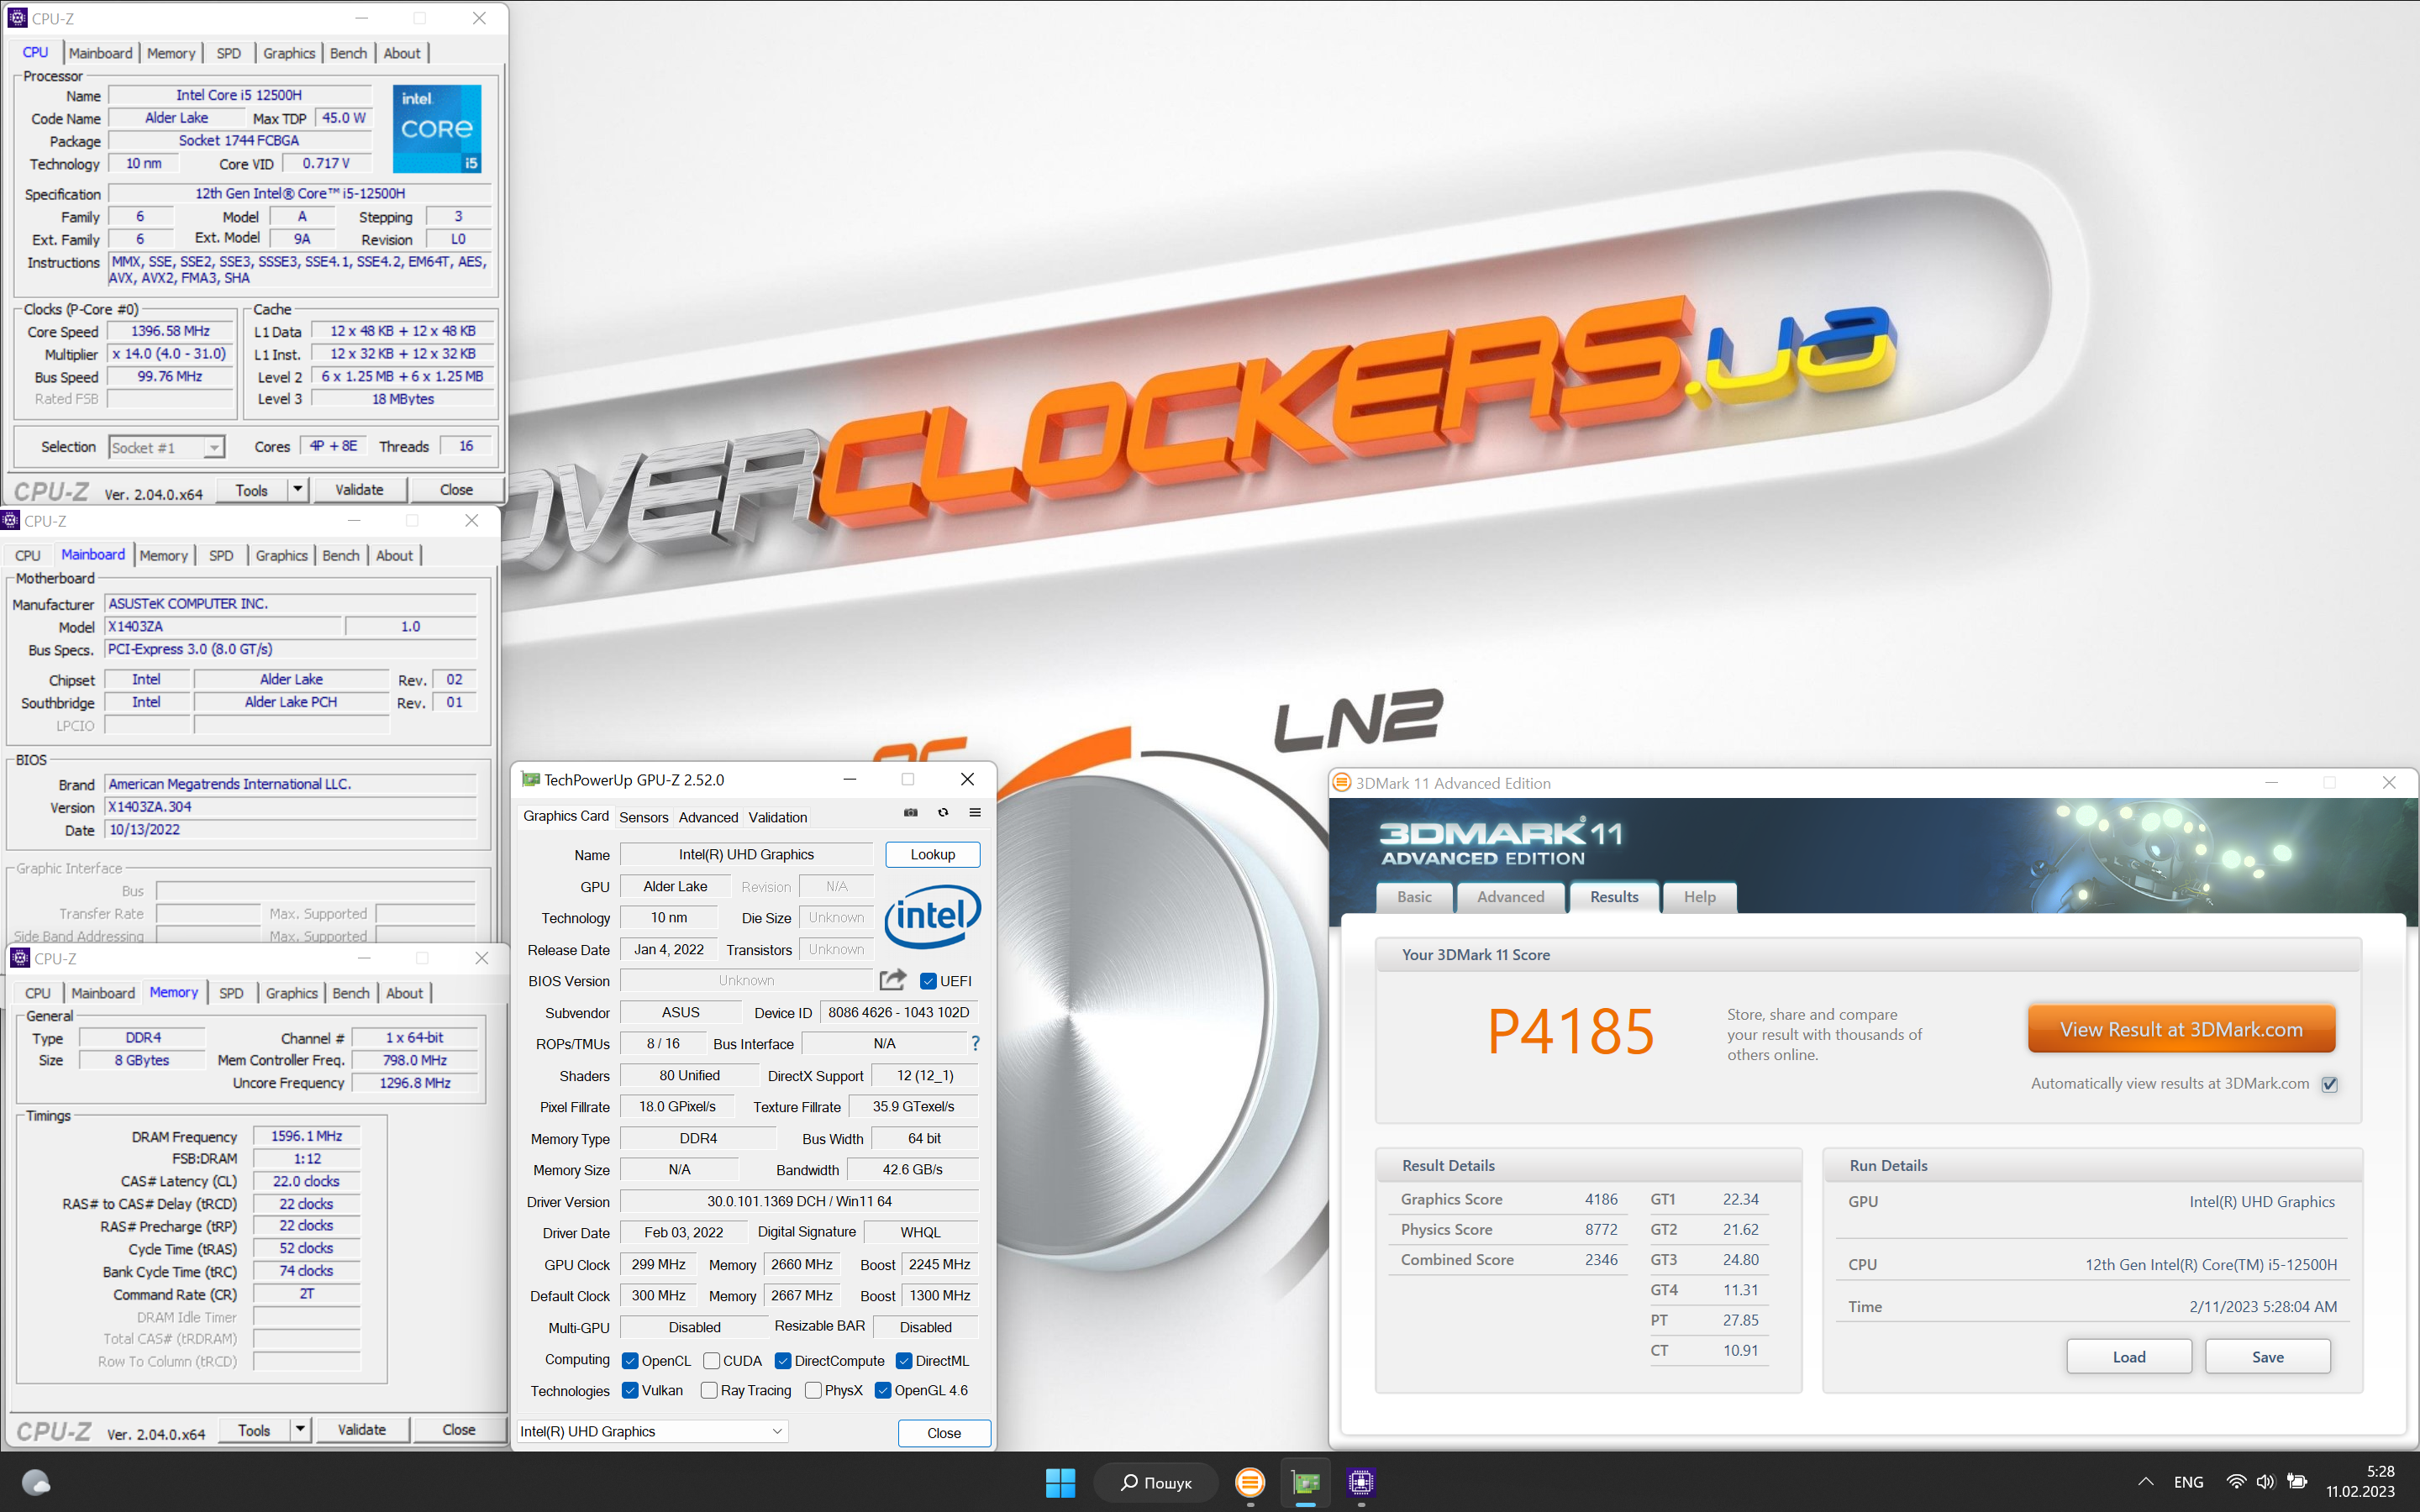Screen dimensions: 2420x1512
Task: Click the 3DMark 11 window title icon
Action: (x=1342, y=783)
